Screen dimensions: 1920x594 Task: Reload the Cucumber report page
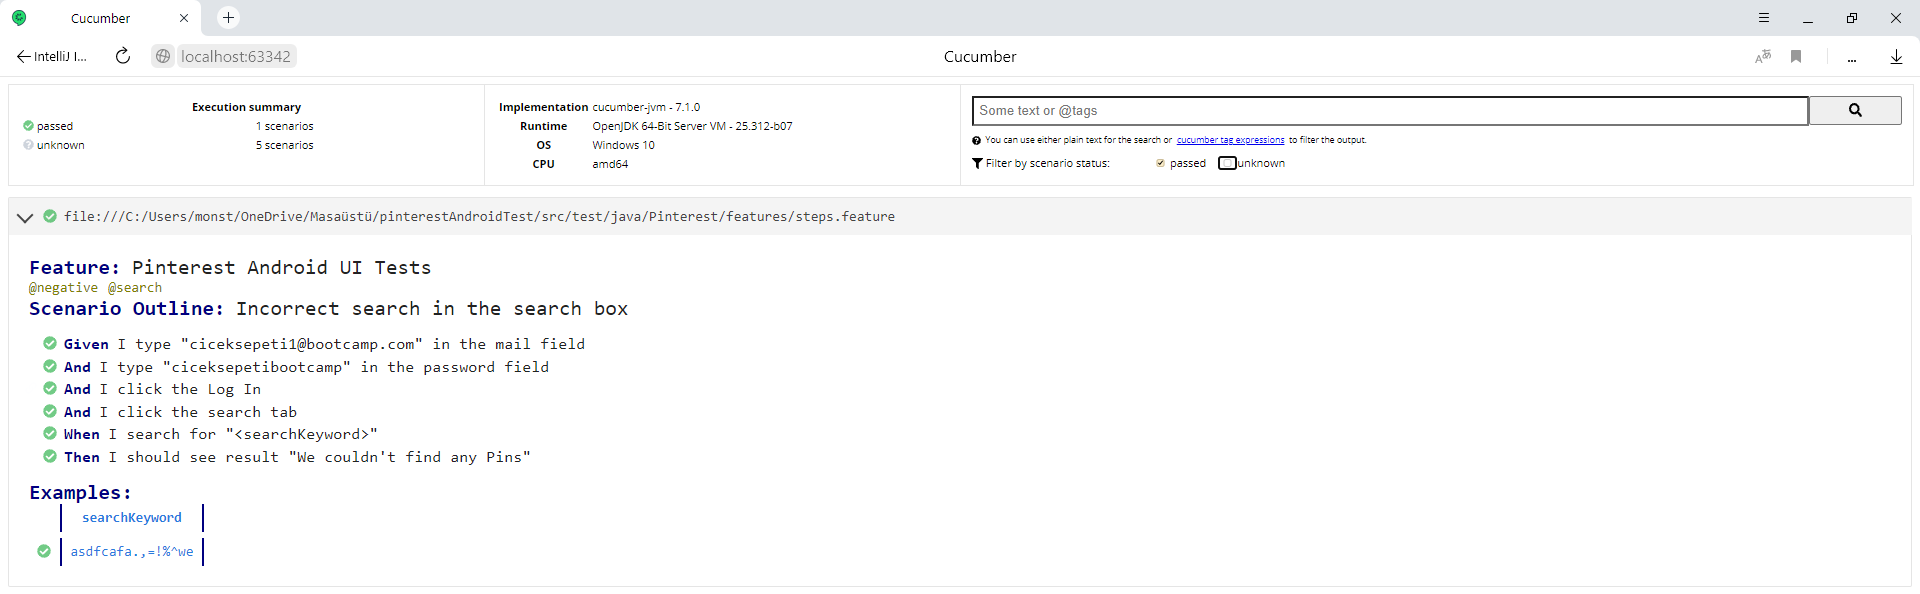(123, 56)
